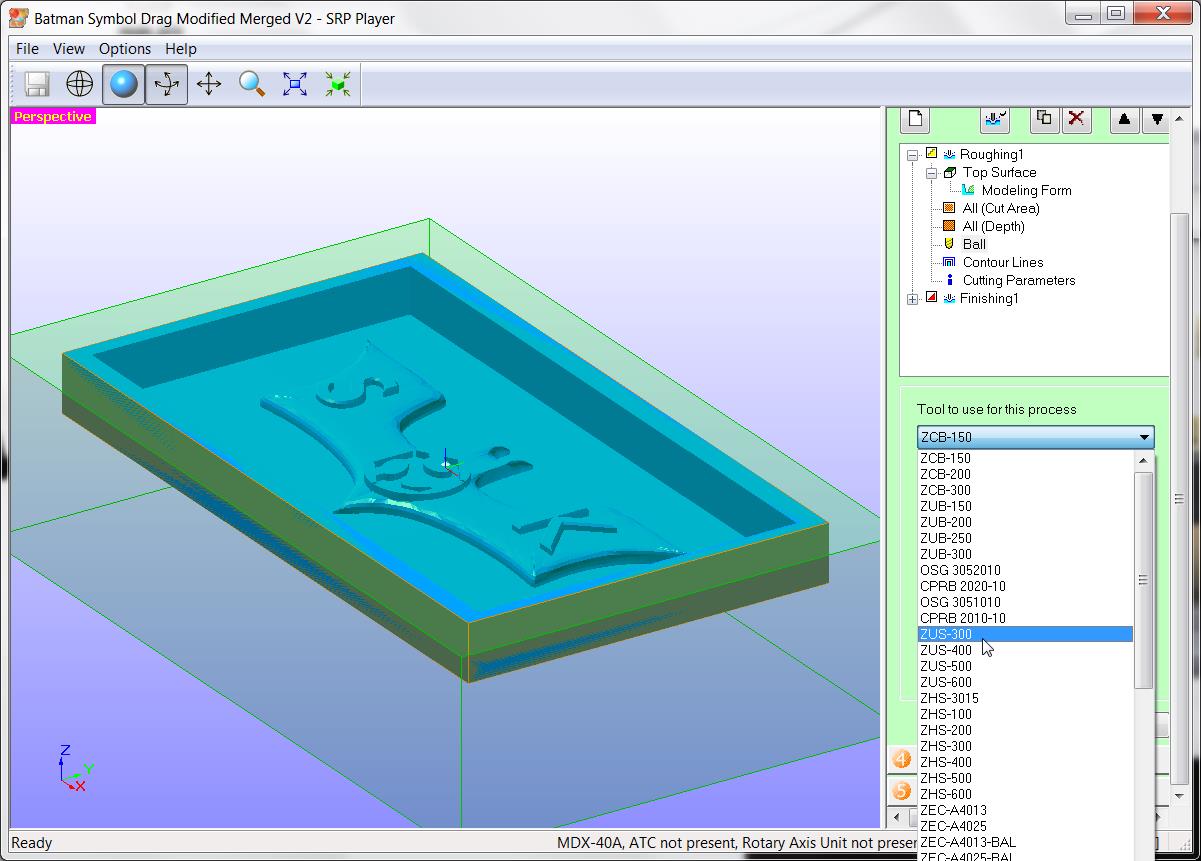Screen dimensions: 1201x861
Task: Close the ZCB-150 tool dropdown arrow
Action: (x=1144, y=437)
